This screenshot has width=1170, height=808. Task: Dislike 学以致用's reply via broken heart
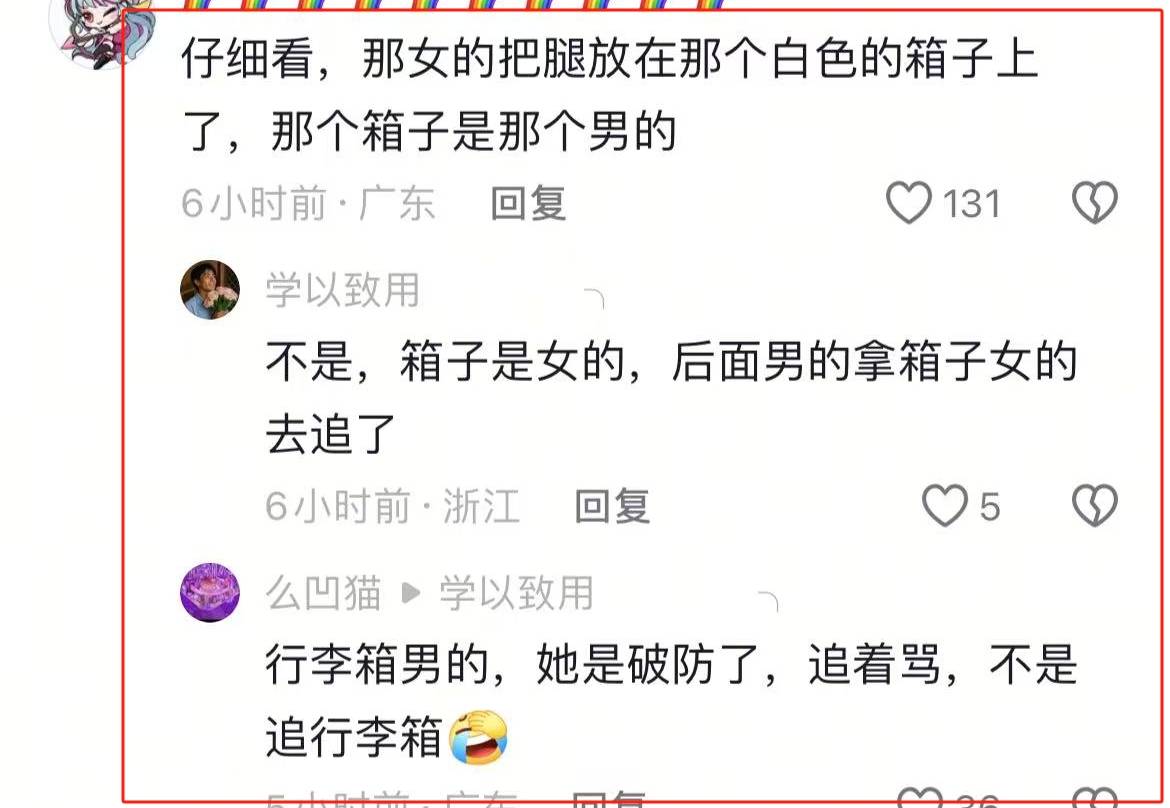click(x=1095, y=505)
